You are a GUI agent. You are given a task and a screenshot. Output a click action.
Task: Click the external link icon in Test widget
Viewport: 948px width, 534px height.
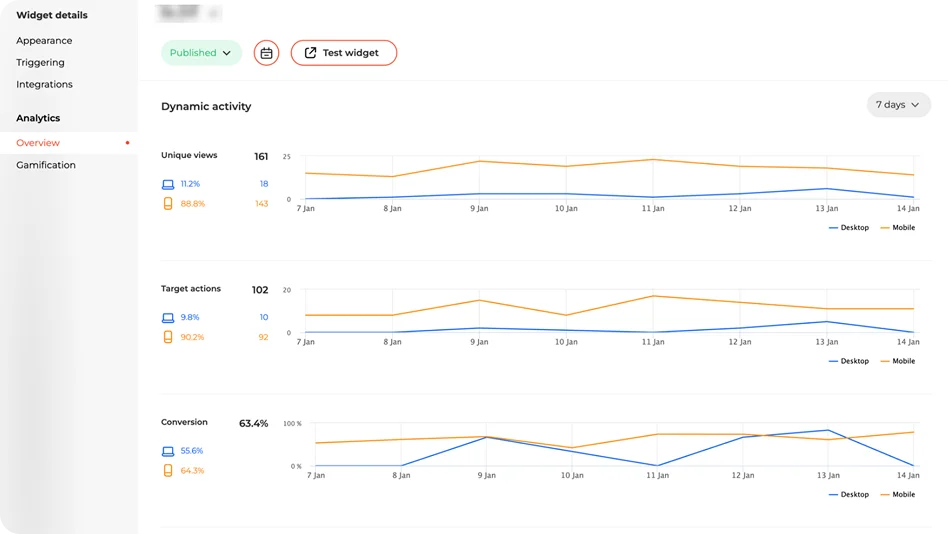pyautogui.click(x=310, y=53)
